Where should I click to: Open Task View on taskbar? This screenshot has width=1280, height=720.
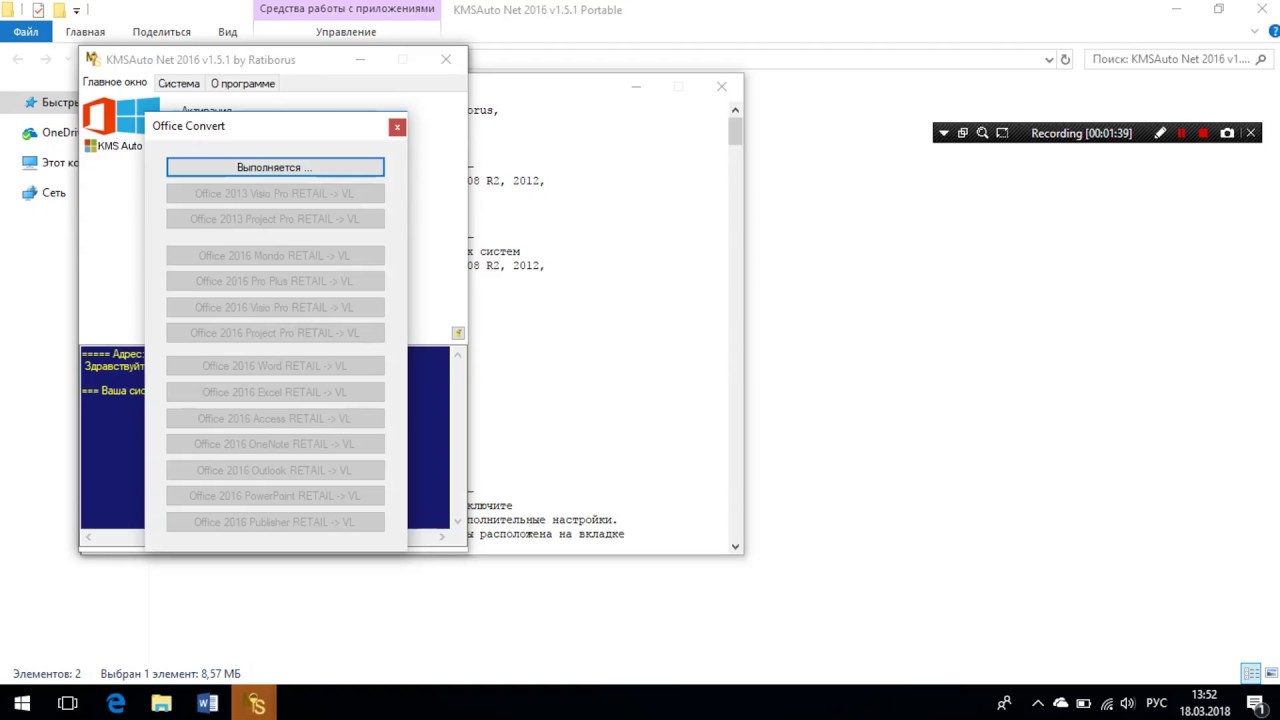click(68, 704)
